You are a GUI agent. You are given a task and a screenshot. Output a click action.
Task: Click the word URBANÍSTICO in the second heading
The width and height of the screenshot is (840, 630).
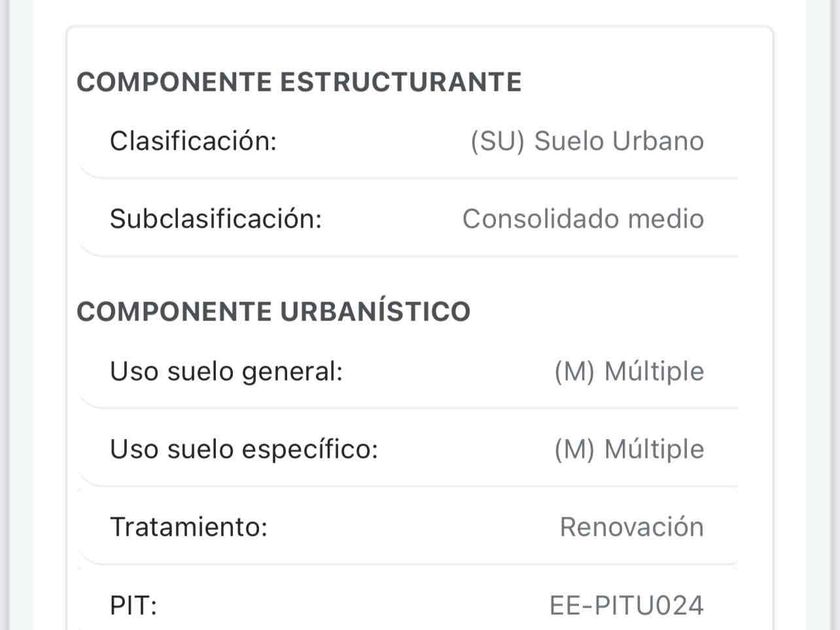click(x=374, y=312)
